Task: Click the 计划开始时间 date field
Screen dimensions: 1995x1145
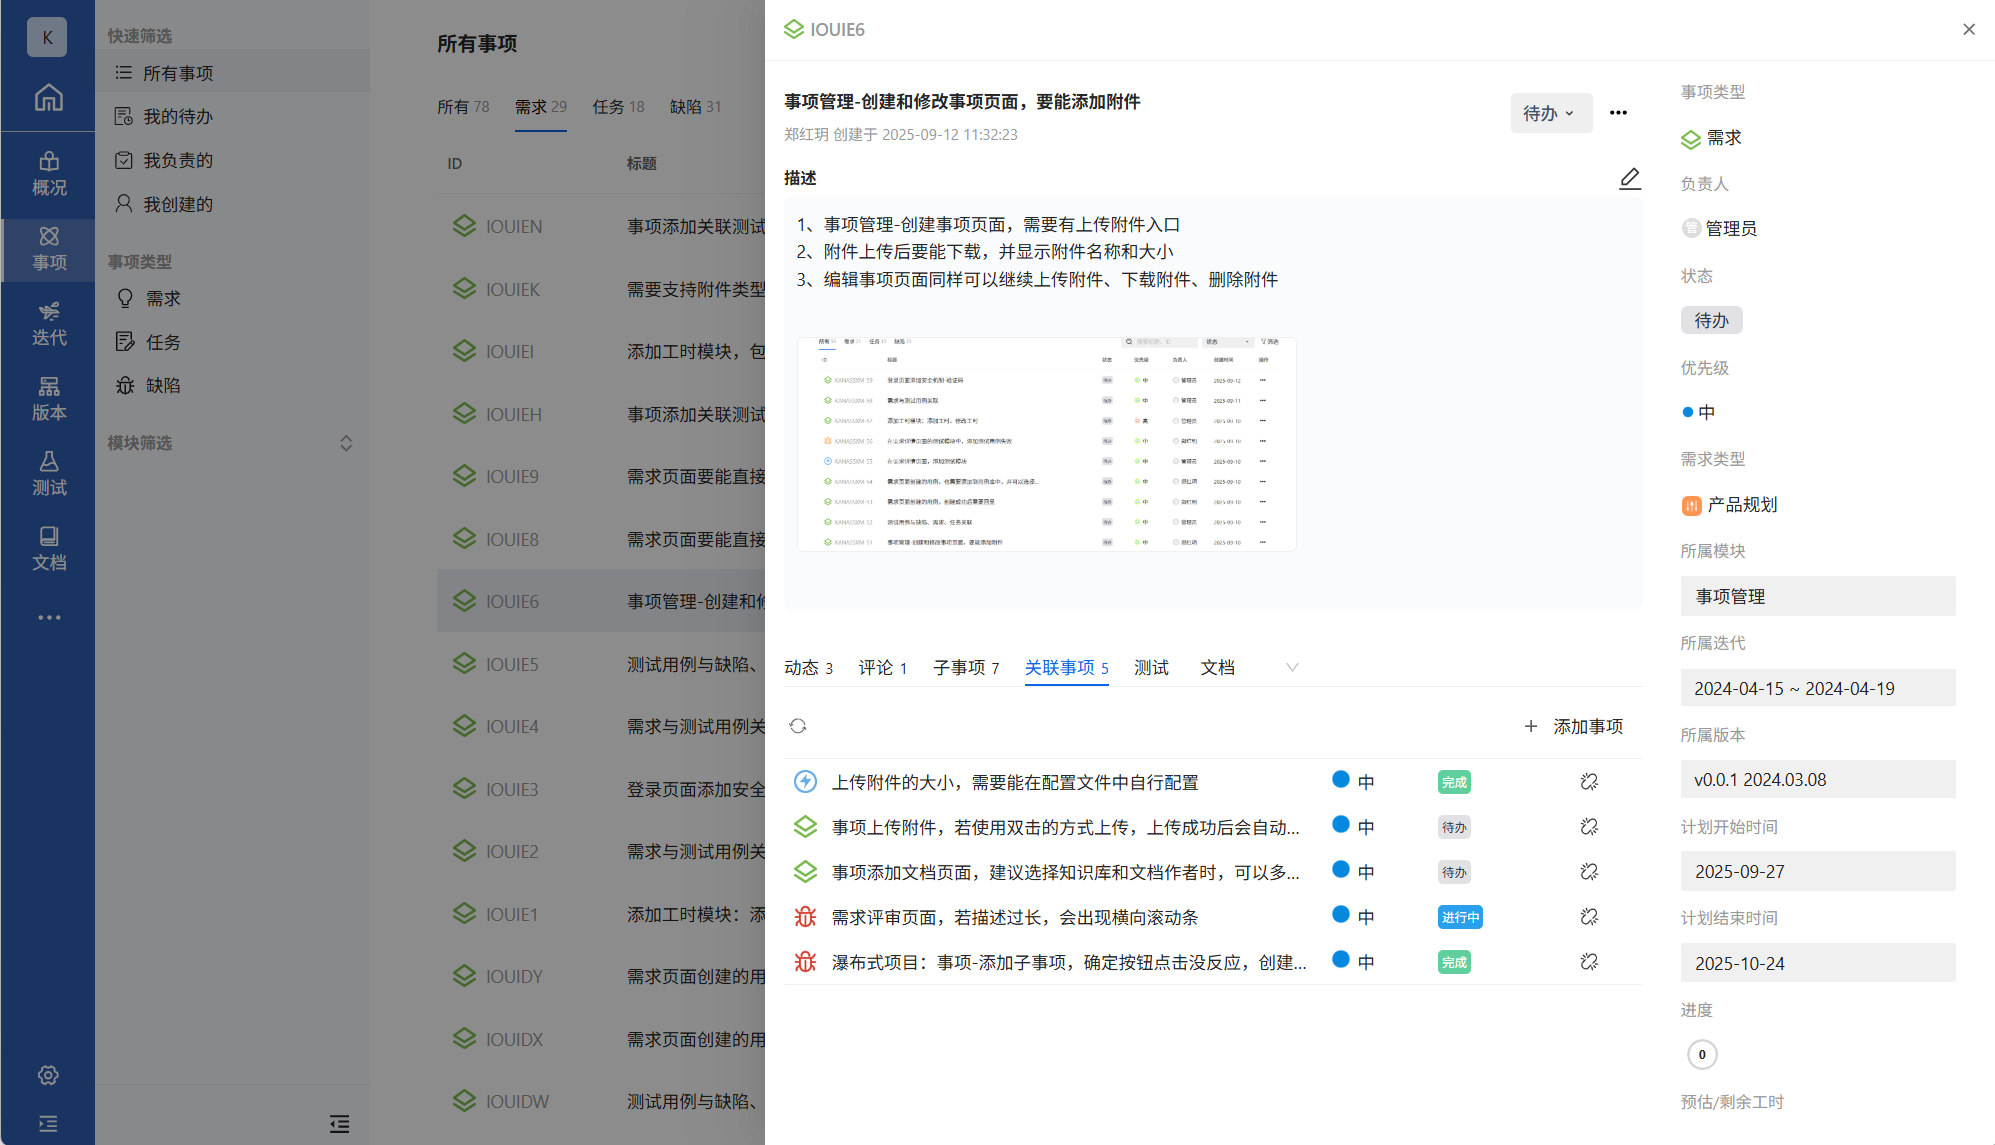Action: [x=1817, y=871]
